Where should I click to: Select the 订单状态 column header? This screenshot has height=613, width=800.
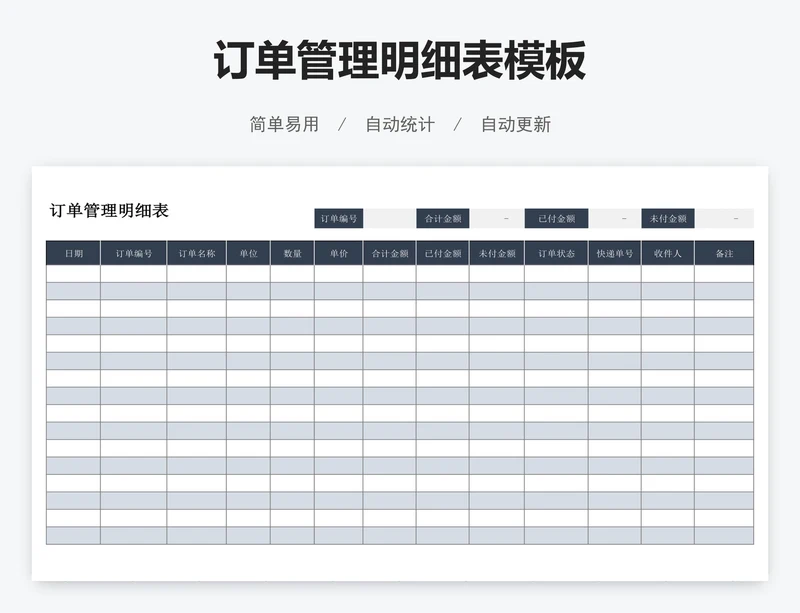pyautogui.click(x=557, y=253)
